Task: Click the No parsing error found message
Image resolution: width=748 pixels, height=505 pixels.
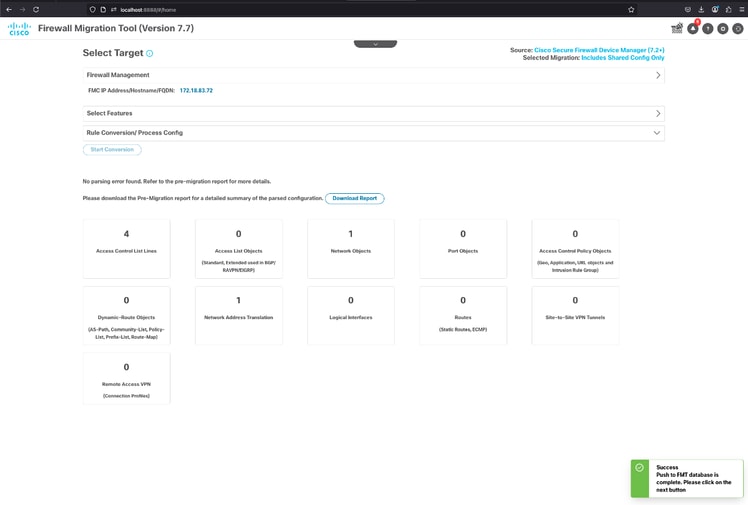Action: tap(177, 182)
